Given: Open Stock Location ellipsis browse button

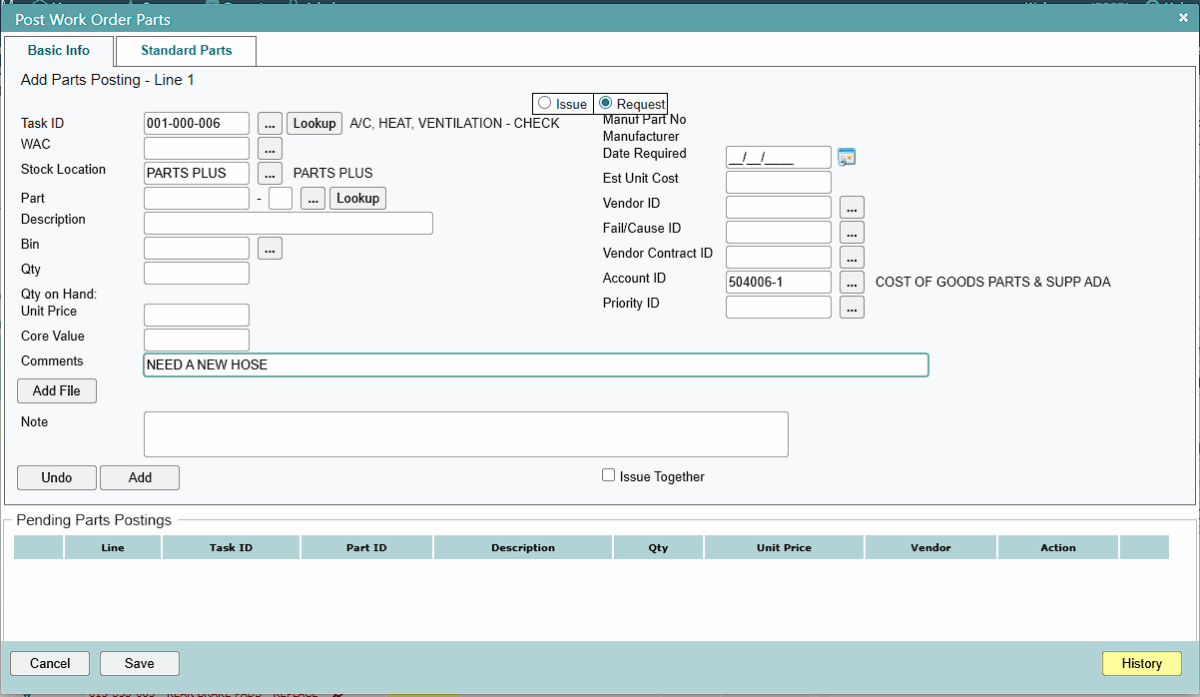Looking at the screenshot, I should [270, 173].
